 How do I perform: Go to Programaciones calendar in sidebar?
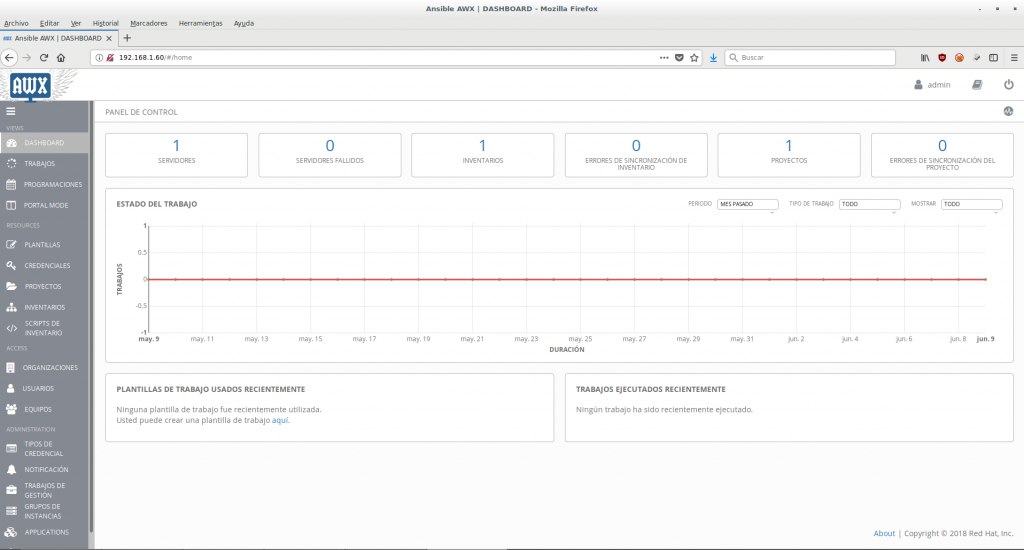click(52, 184)
